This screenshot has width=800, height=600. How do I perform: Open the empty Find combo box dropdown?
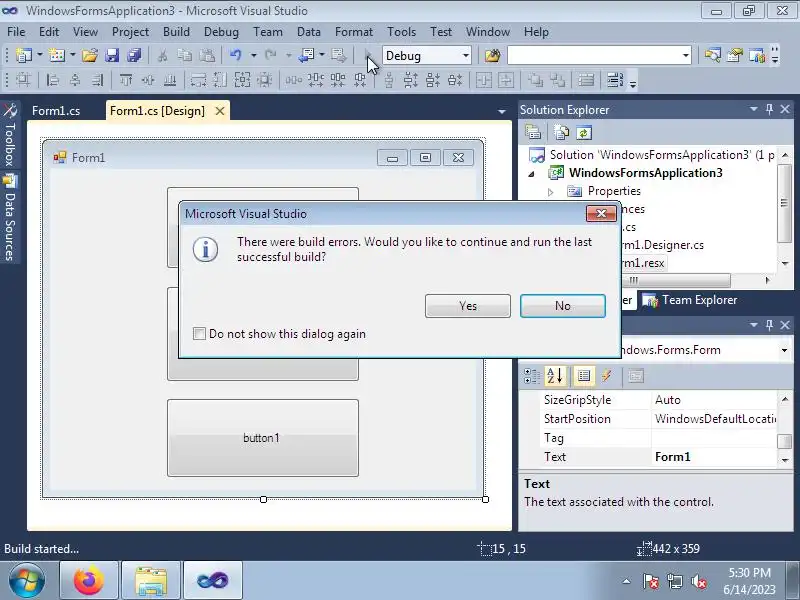click(686, 56)
